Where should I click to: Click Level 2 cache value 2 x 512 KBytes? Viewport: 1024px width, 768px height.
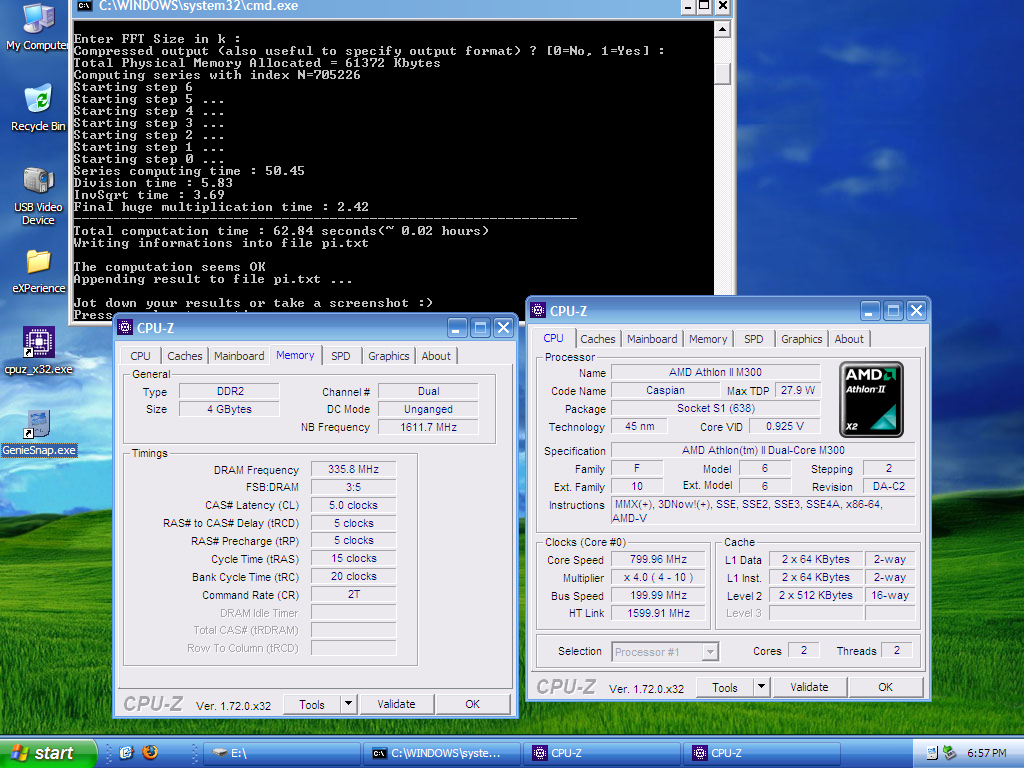coord(816,596)
